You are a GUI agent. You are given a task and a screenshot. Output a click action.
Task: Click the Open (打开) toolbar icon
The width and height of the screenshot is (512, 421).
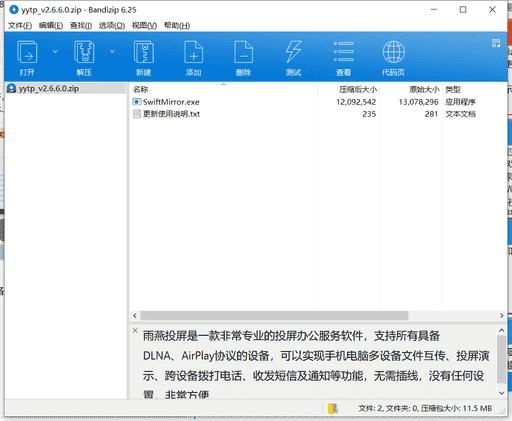27,52
